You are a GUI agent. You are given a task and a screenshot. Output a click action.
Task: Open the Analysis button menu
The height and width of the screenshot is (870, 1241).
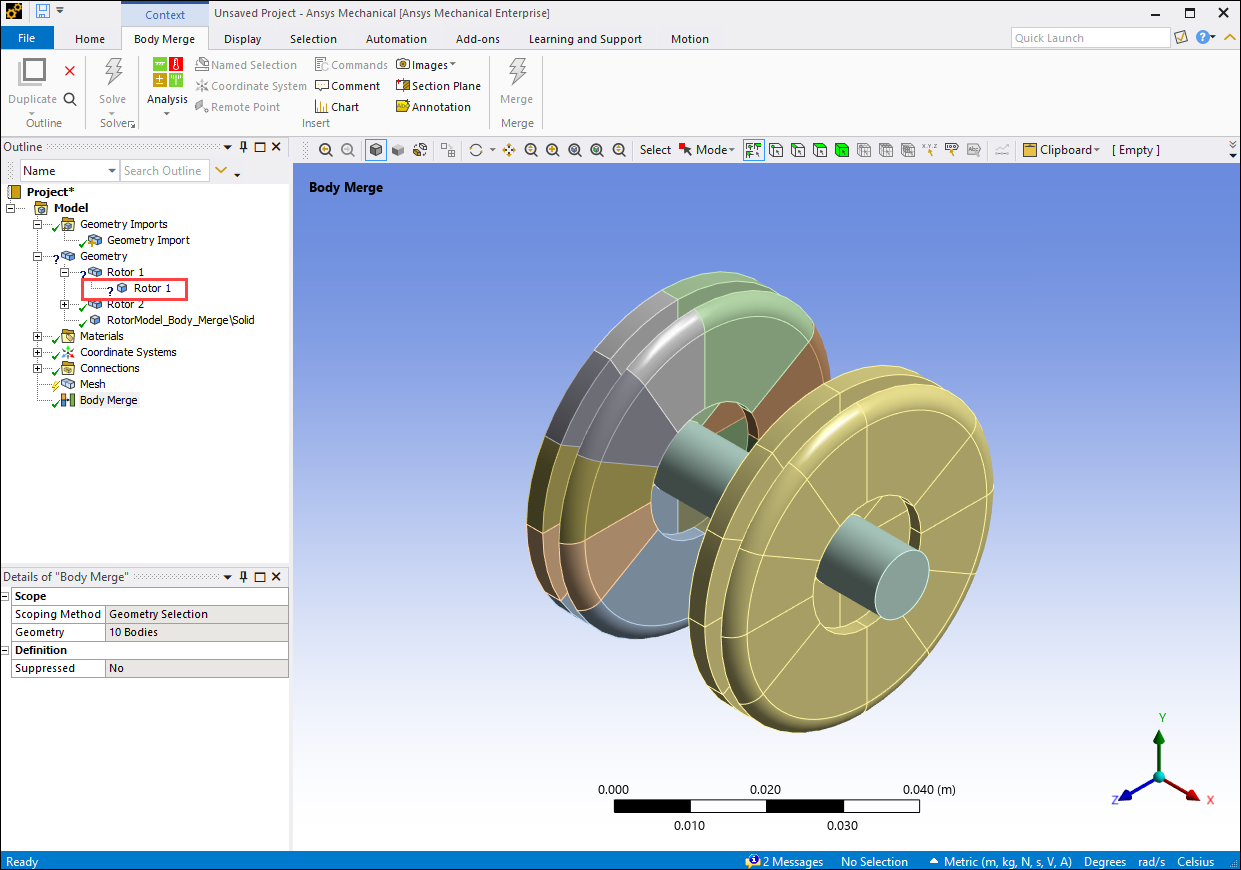[x=167, y=100]
